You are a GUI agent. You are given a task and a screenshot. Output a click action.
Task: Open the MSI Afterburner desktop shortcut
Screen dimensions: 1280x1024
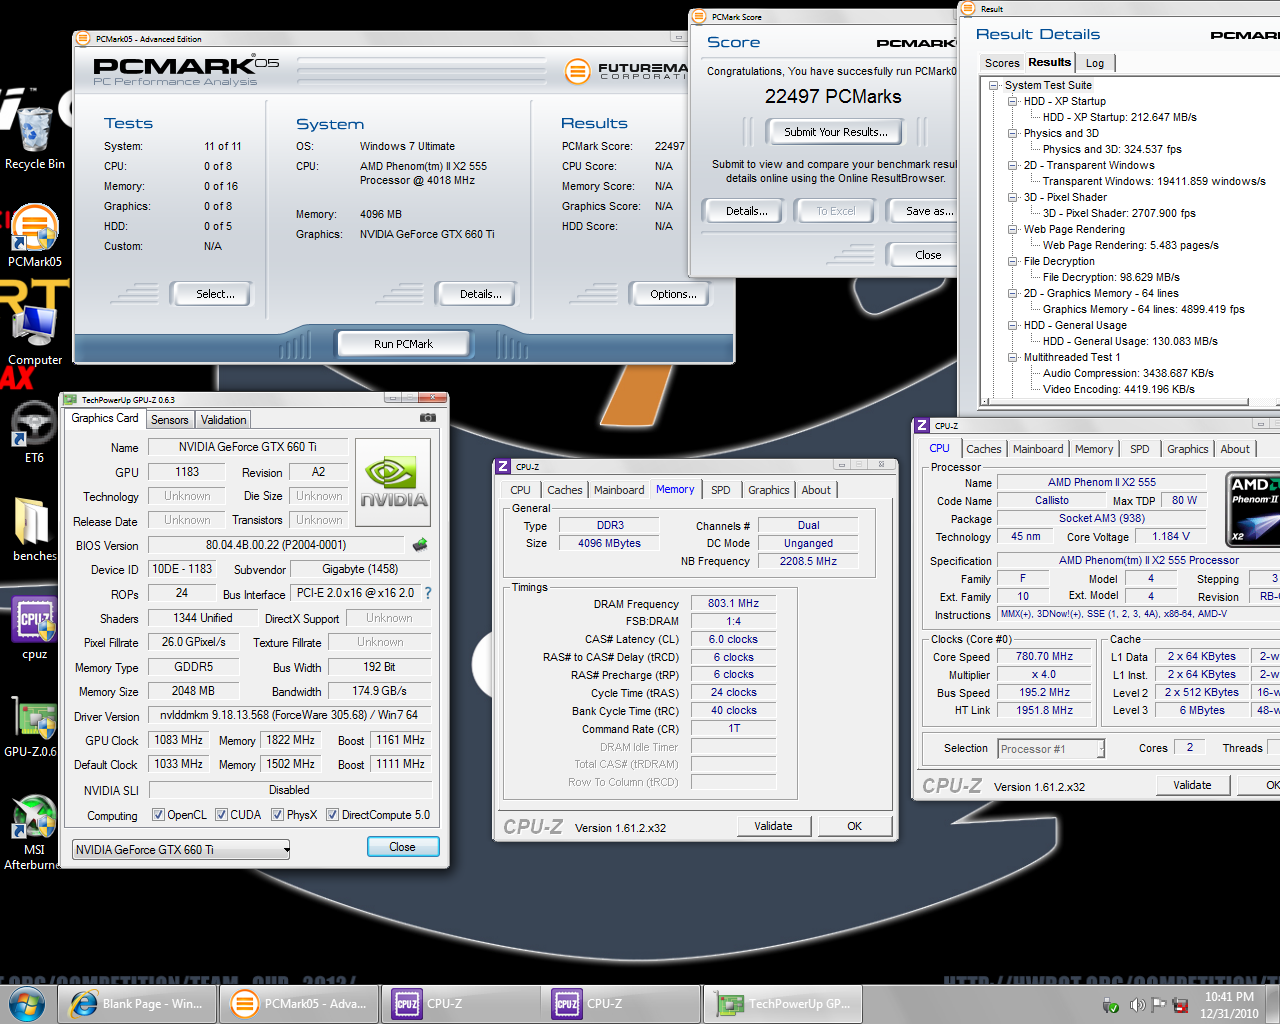click(34, 832)
